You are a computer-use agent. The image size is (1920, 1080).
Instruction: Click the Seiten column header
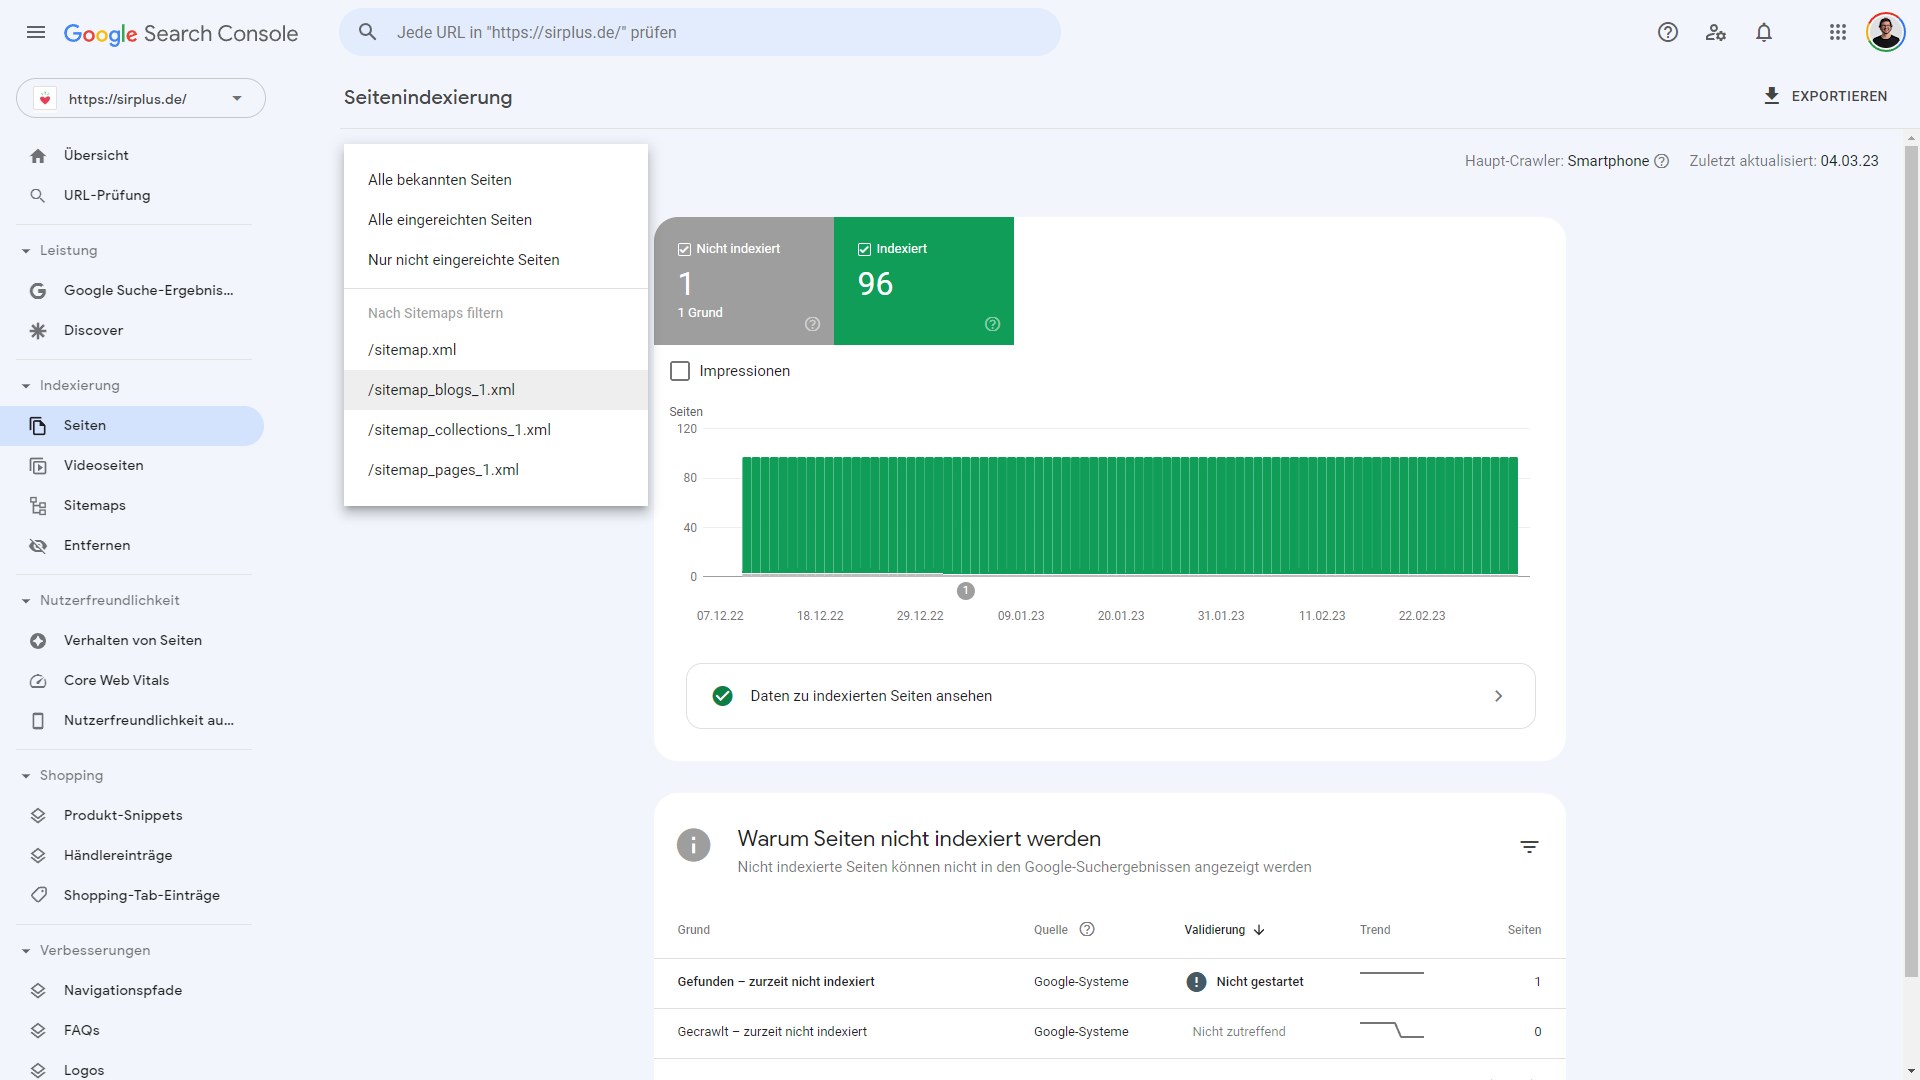pyautogui.click(x=1524, y=930)
